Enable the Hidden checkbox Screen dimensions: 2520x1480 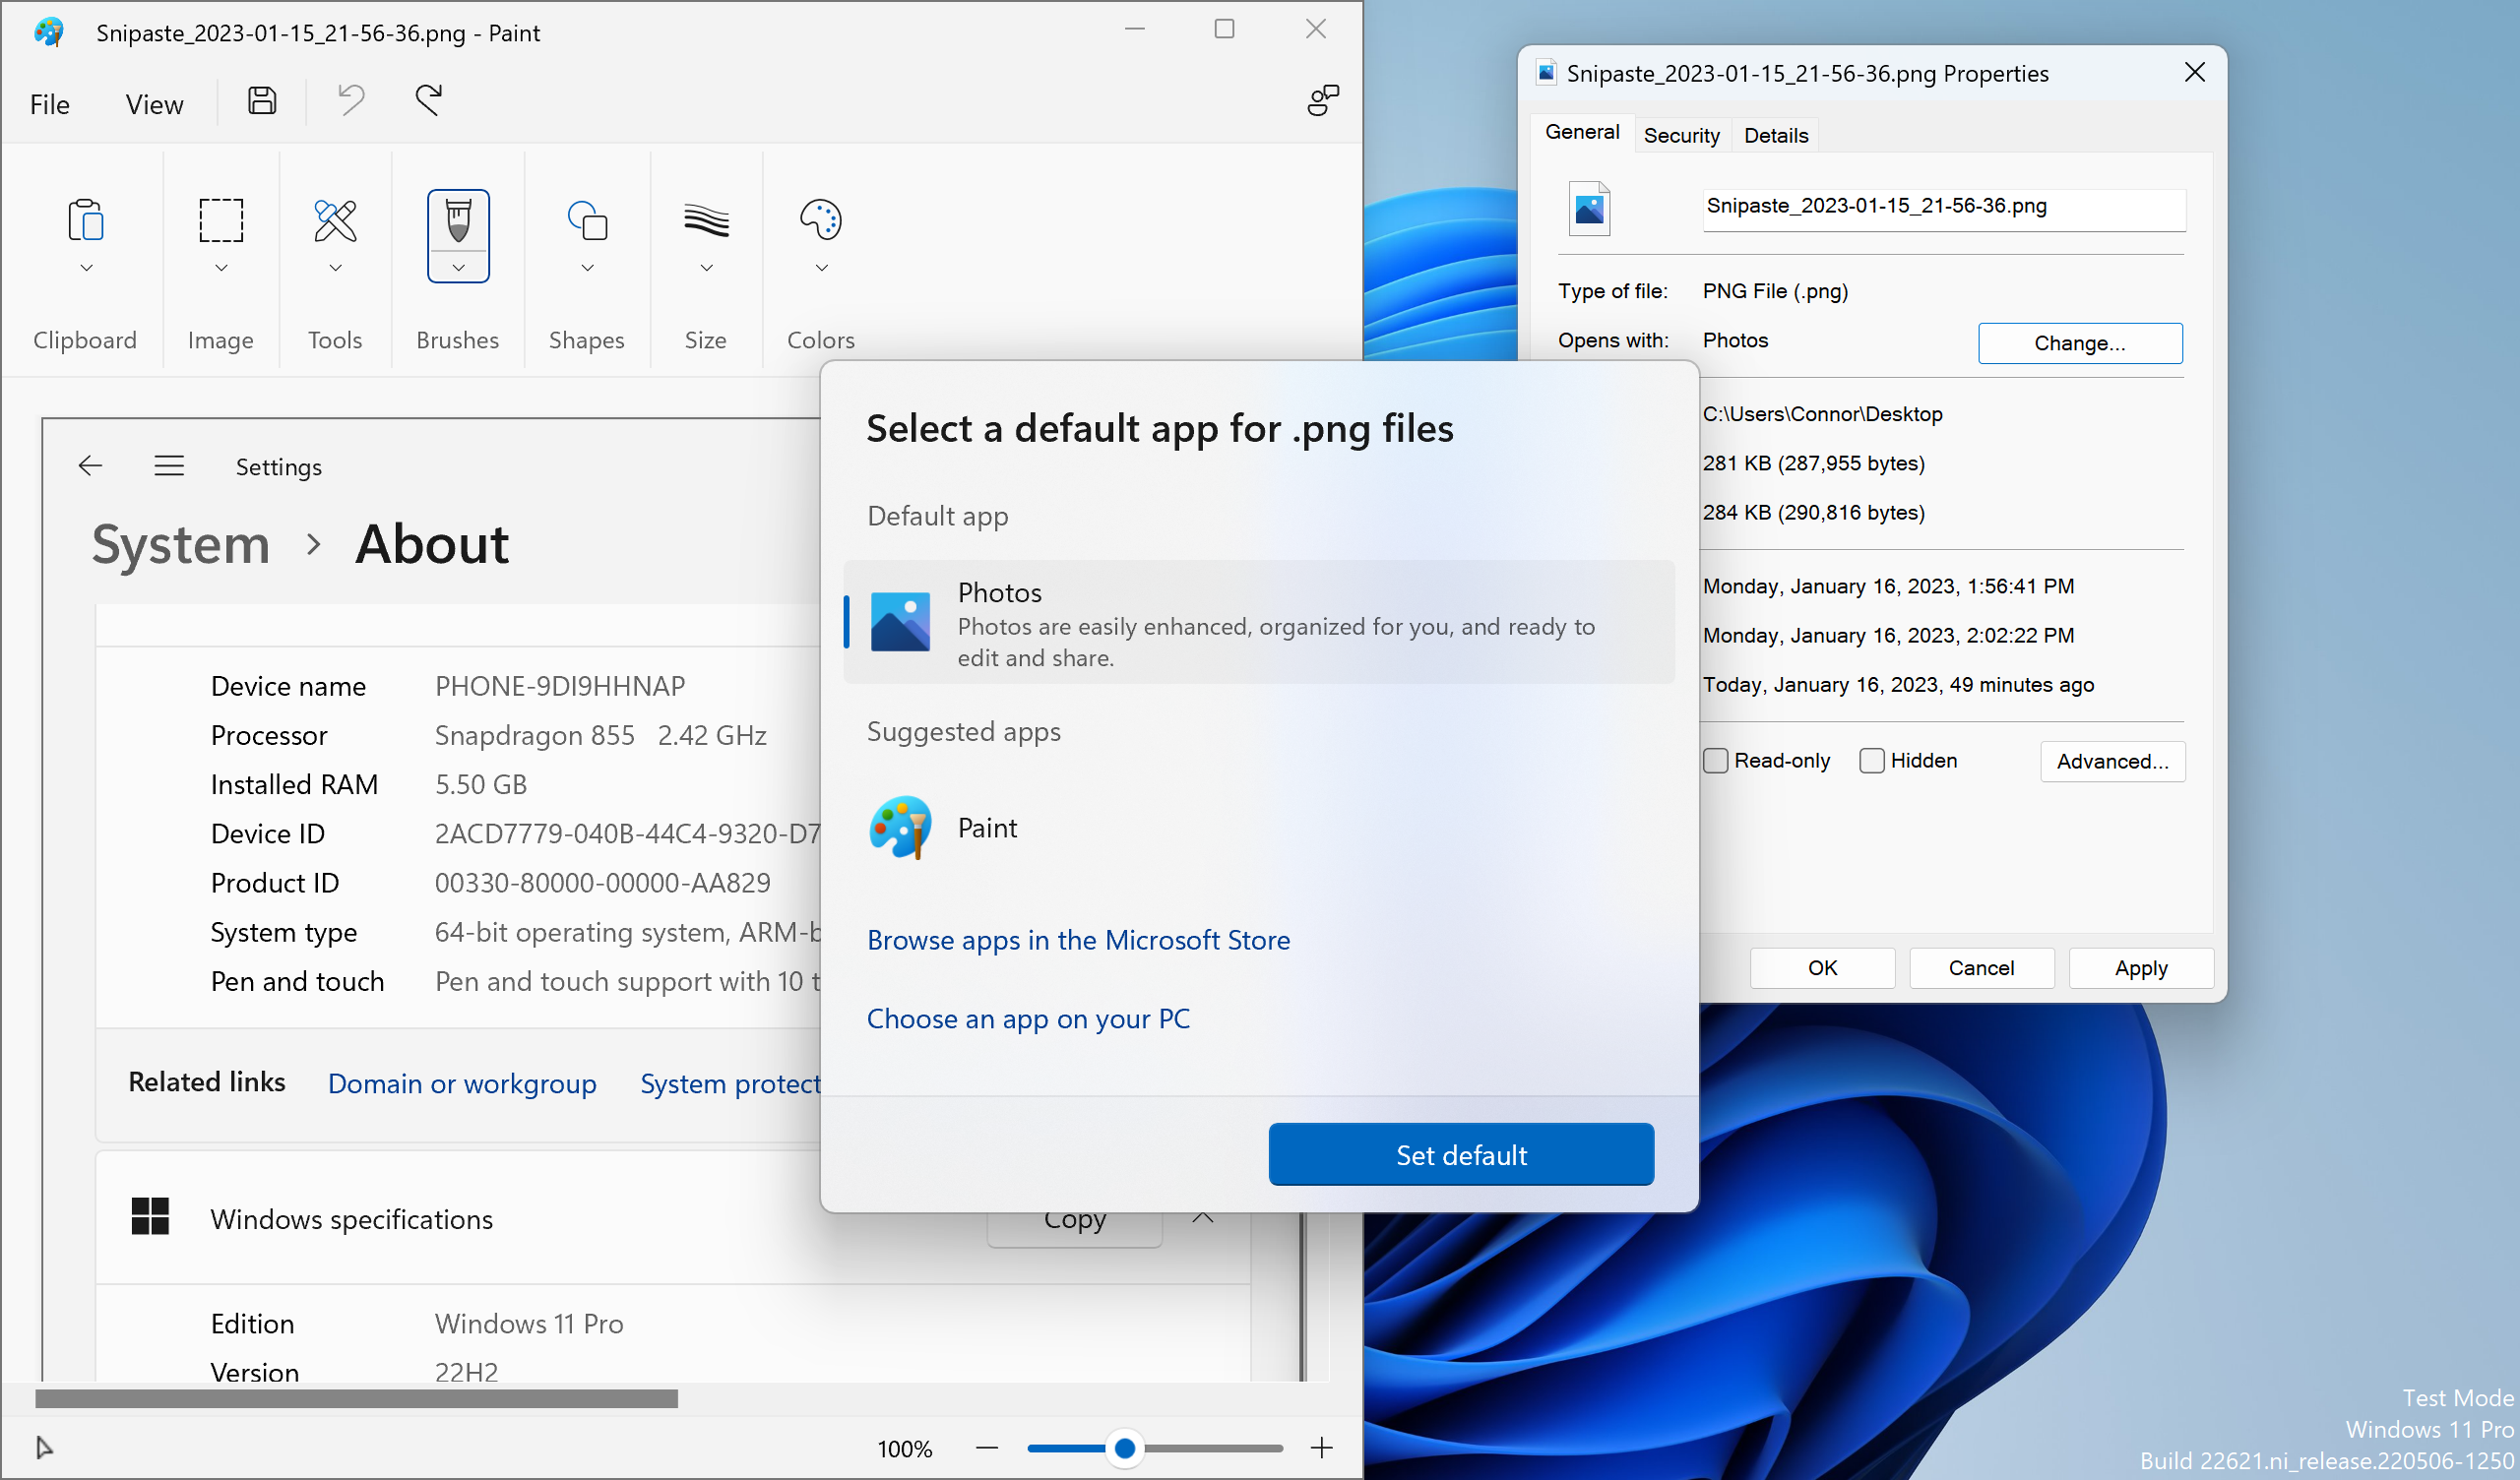[x=1870, y=760]
